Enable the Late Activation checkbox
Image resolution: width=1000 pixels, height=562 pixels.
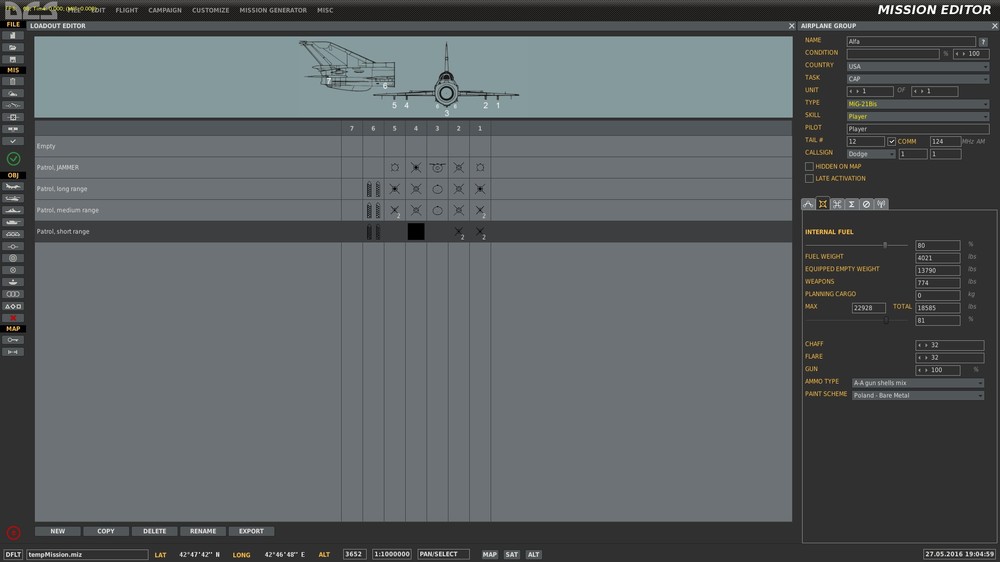(809, 179)
